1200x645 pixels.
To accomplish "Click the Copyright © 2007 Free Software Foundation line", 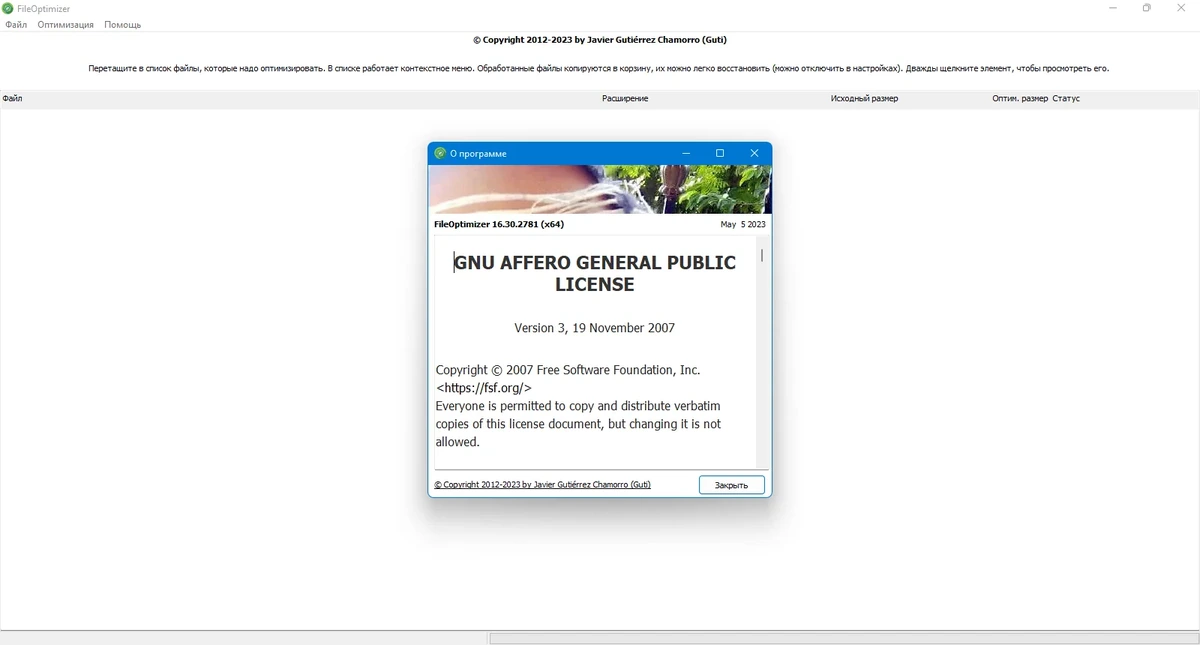I will 568,370.
